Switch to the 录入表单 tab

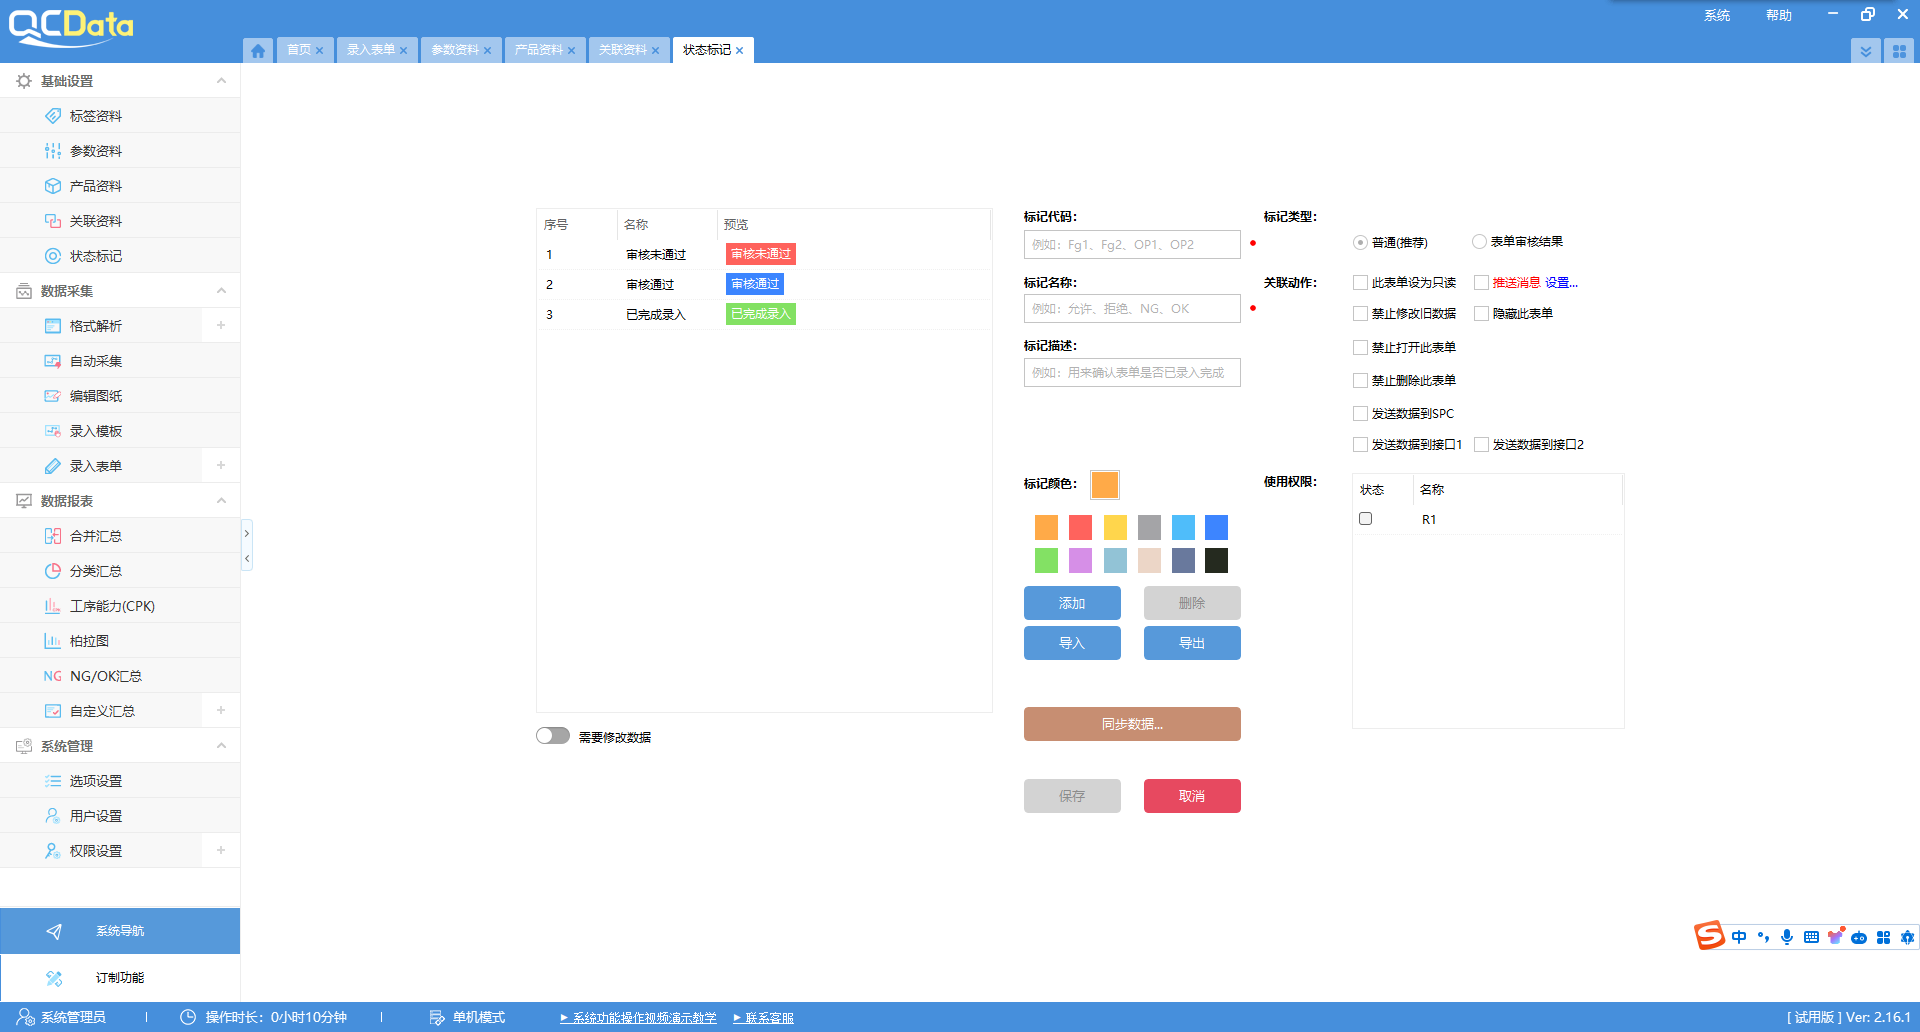[371, 50]
